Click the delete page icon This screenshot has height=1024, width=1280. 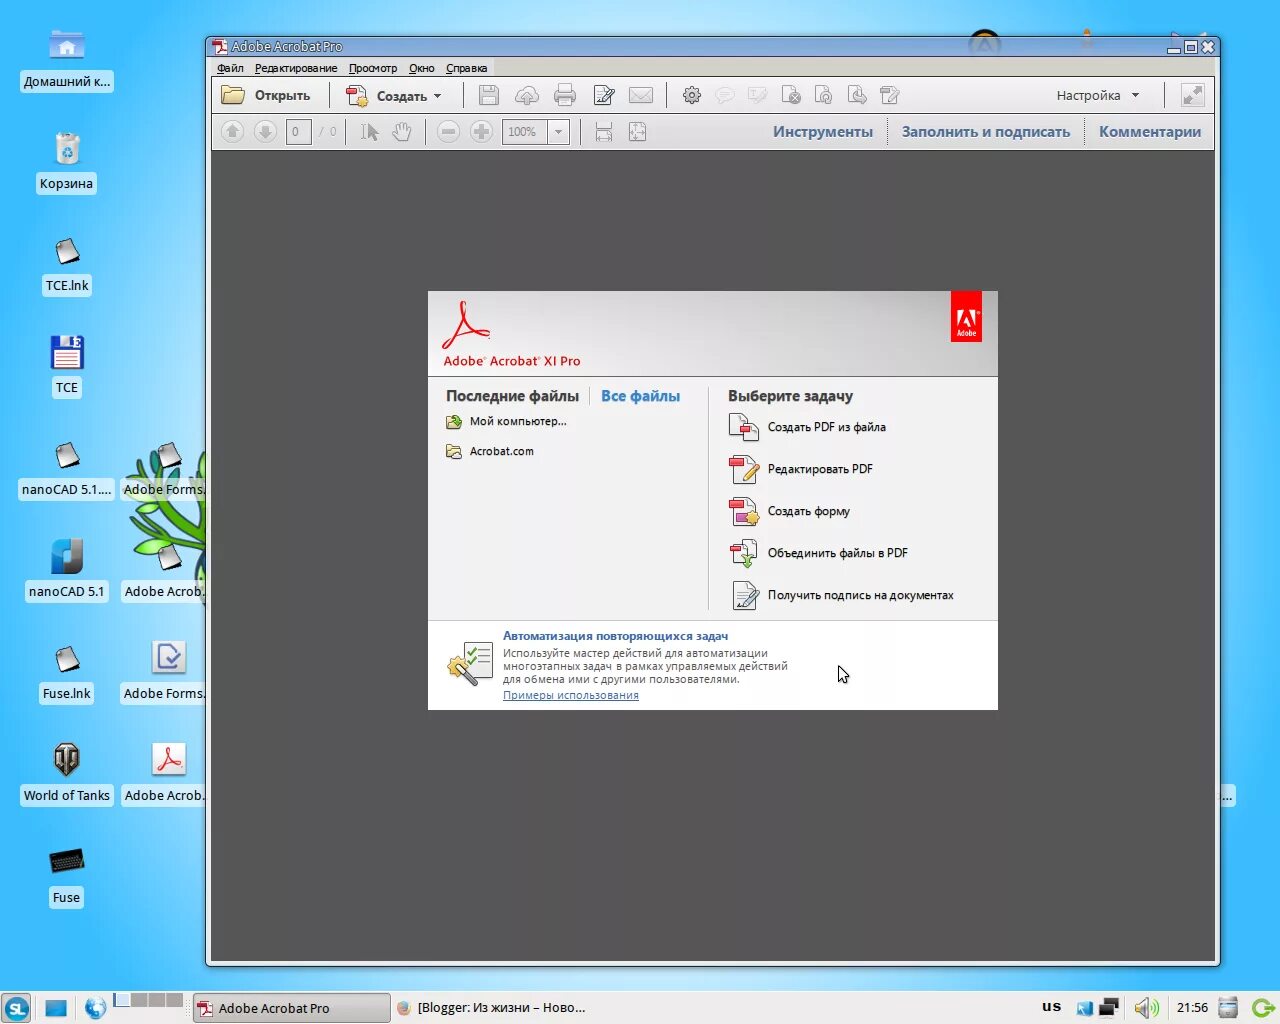pyautogui.click(x=791, y=96)
